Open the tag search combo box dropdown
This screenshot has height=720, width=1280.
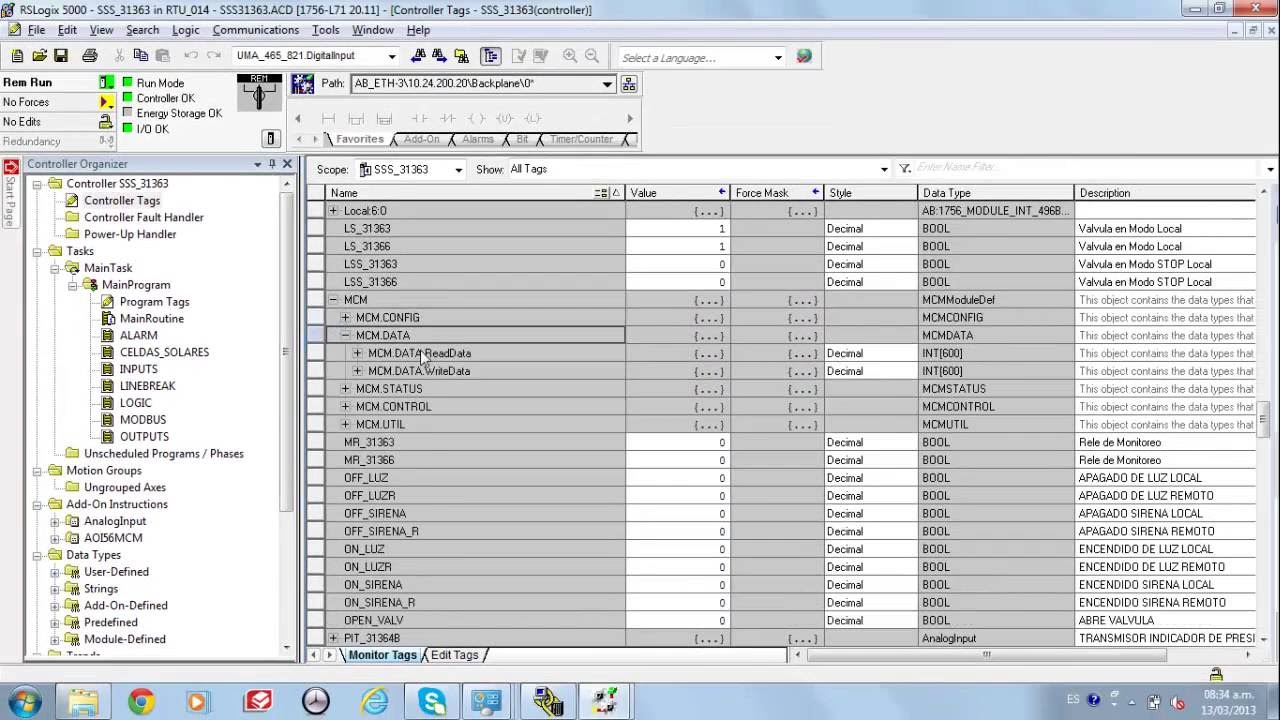[392, 56]
